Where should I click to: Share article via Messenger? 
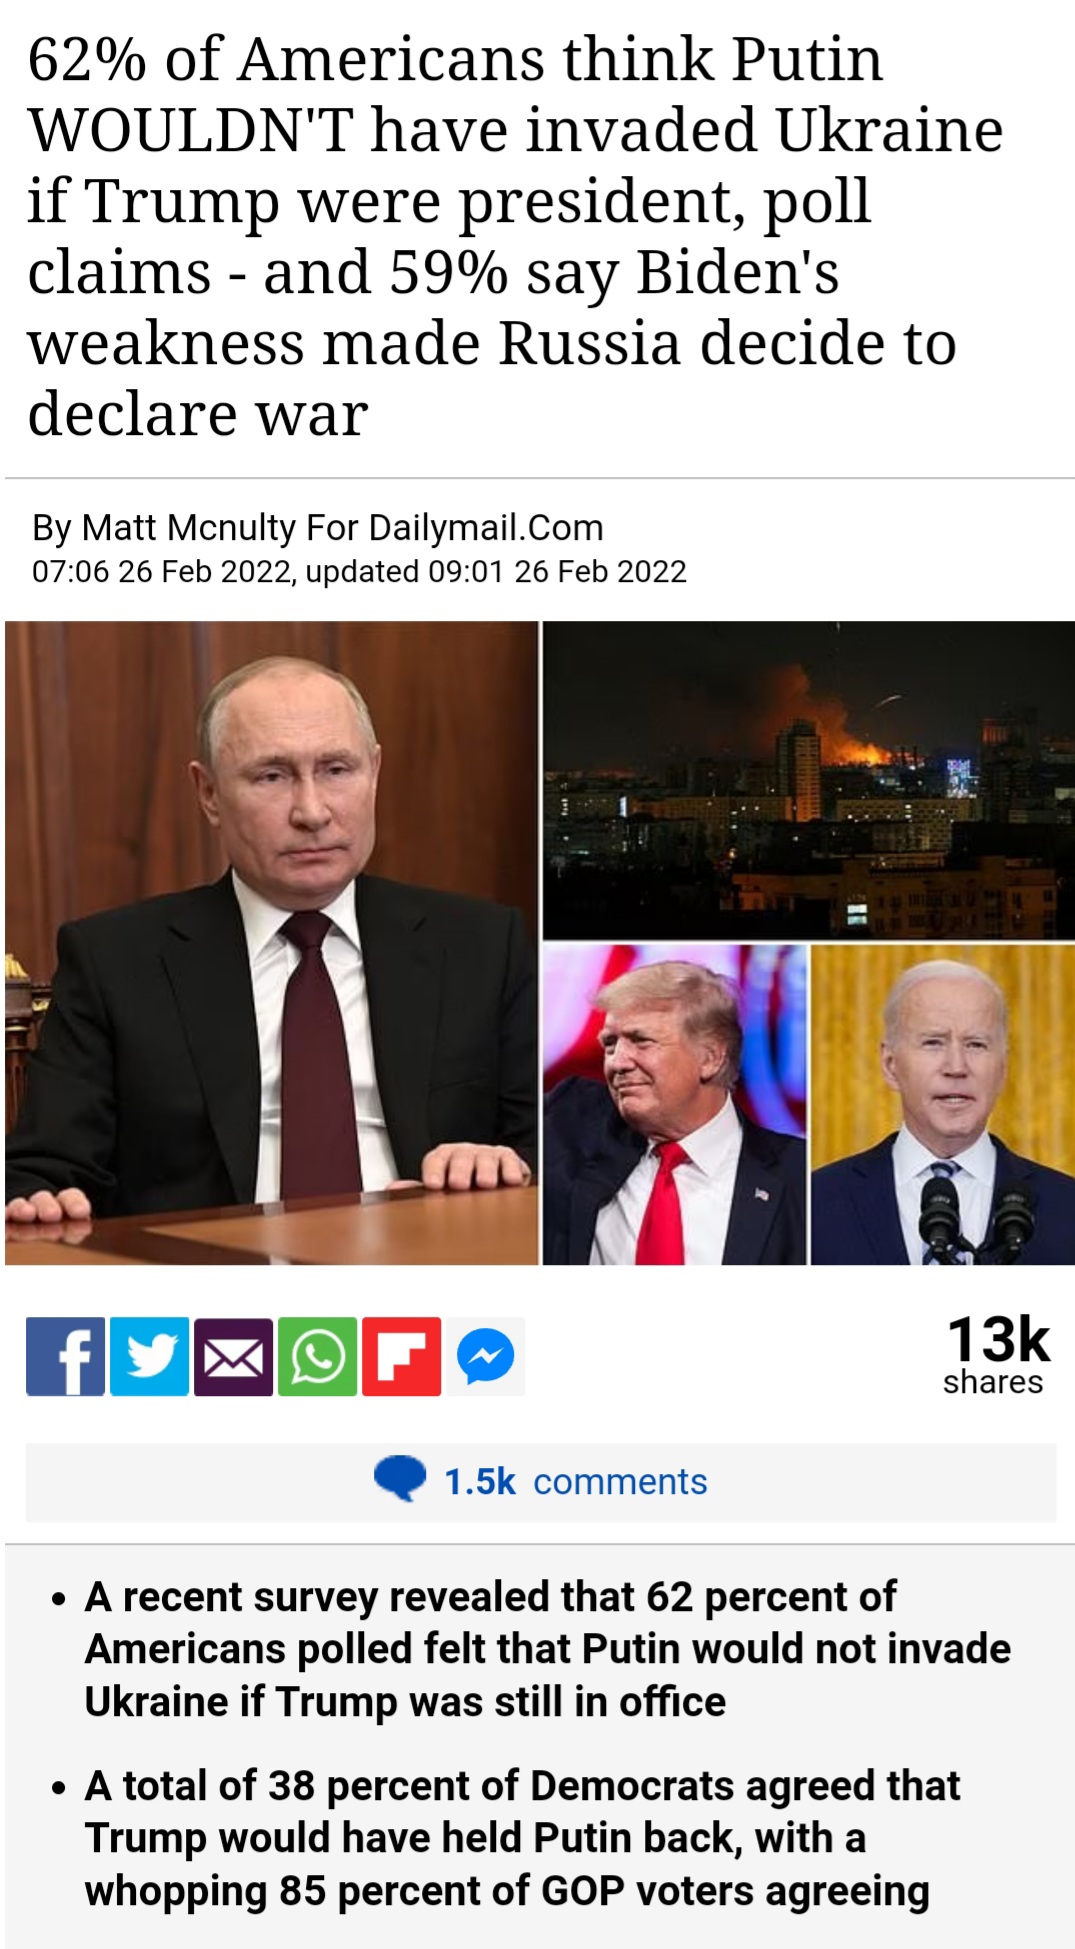point(485,1356)
